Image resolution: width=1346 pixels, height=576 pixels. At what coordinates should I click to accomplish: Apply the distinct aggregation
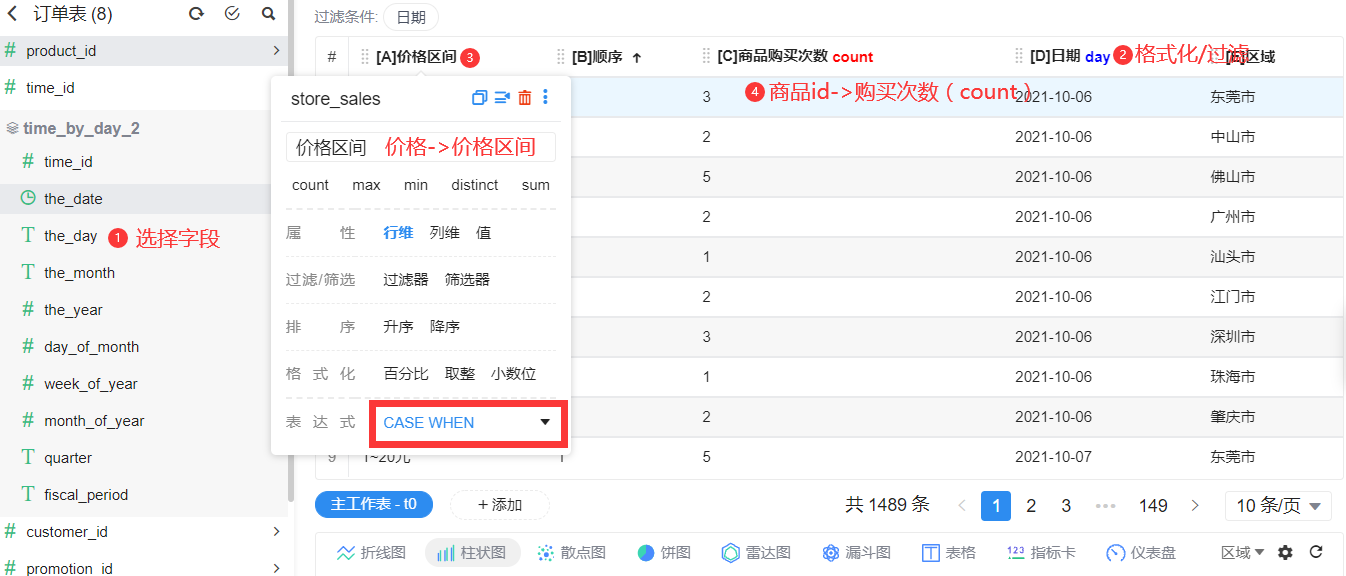point(475,185)
